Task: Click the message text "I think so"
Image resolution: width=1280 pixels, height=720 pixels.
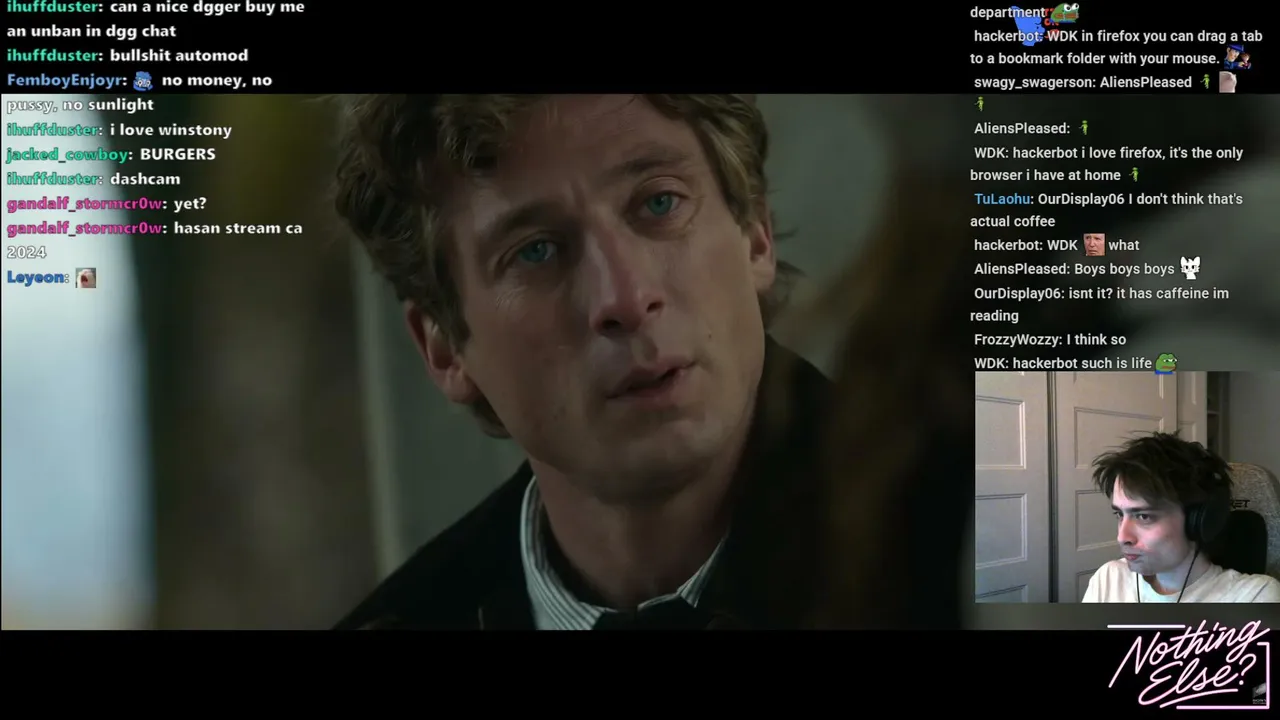Action: click(1096, 339)
